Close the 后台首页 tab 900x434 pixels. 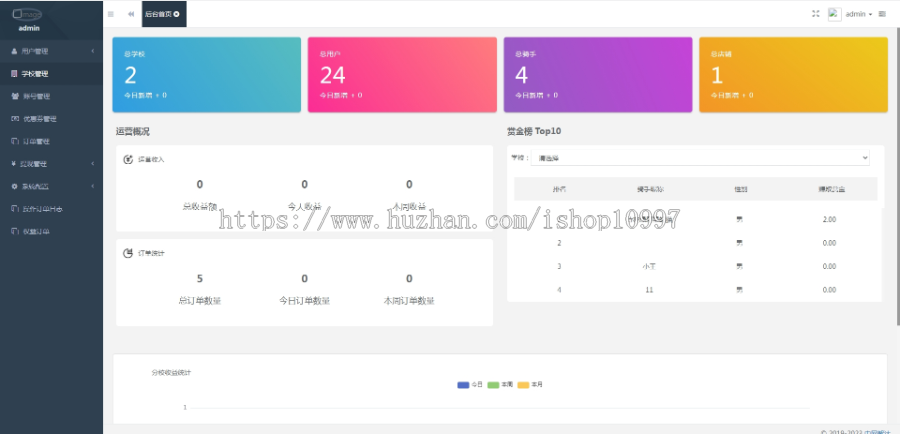(177, 14)
